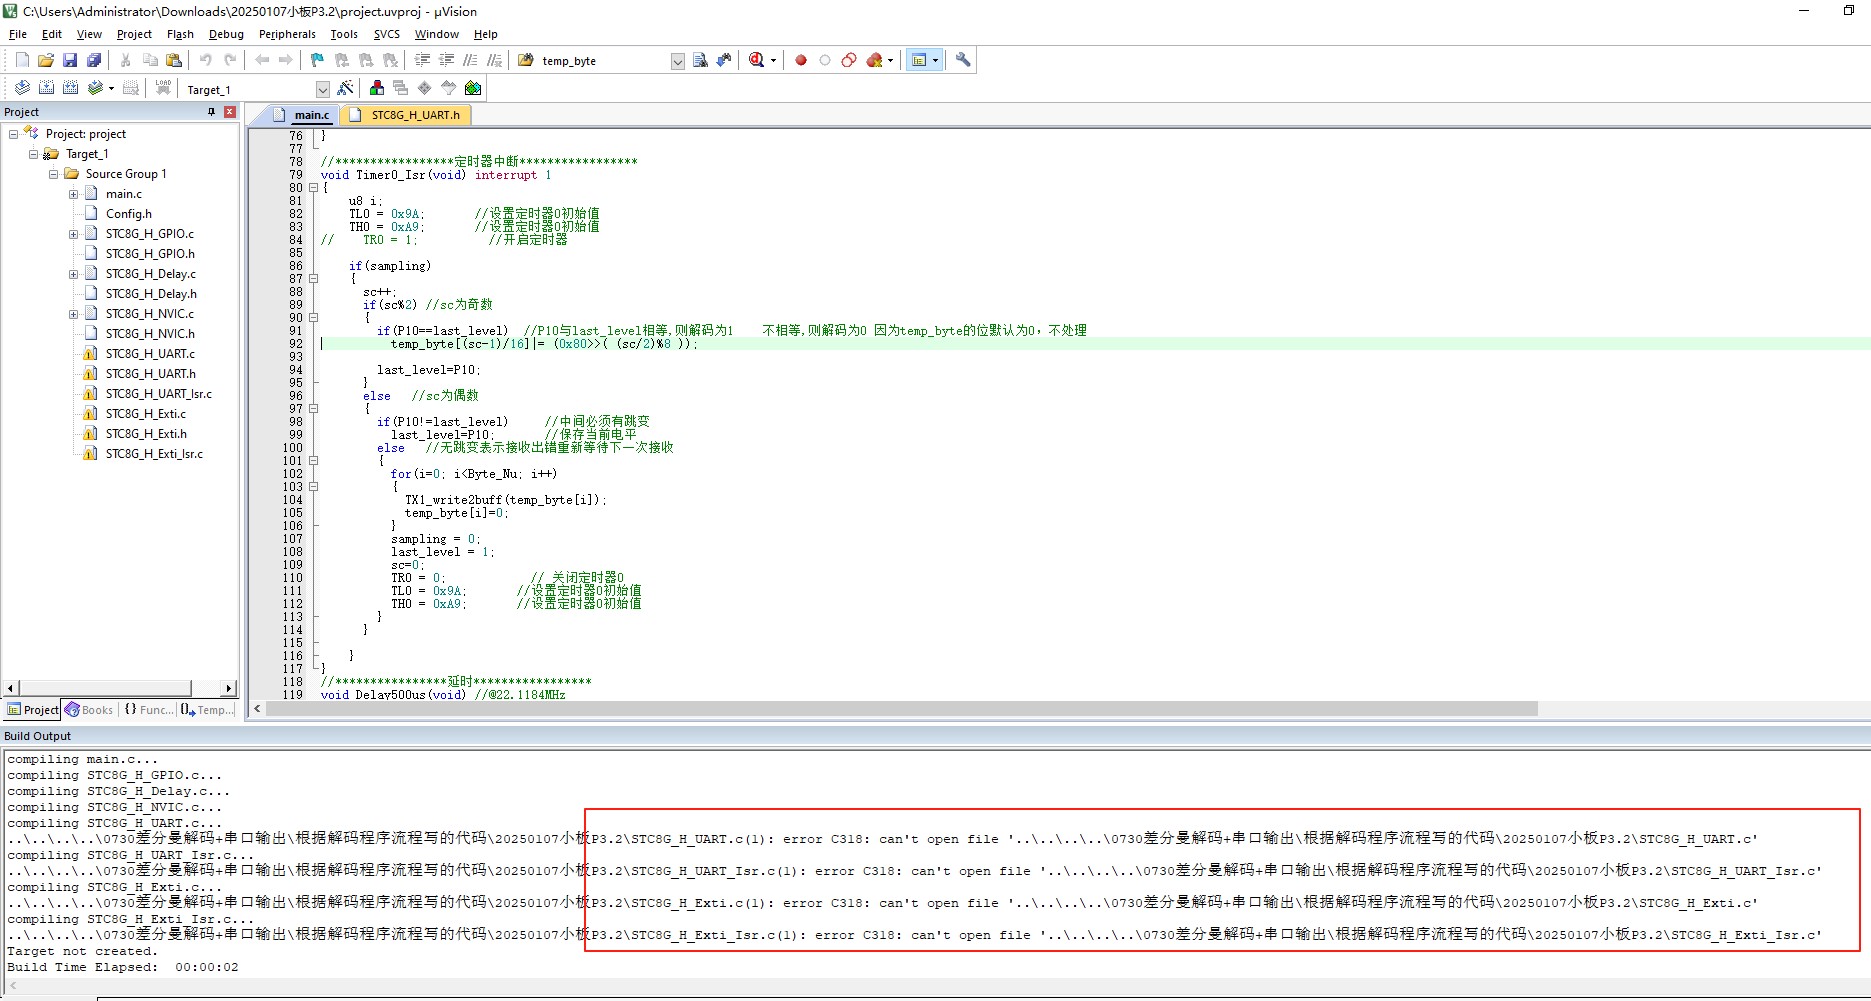1871x1001 pixels.
Task: Expand the STC8G_H_NVIC.c node
Action: (x=73, y=314)
